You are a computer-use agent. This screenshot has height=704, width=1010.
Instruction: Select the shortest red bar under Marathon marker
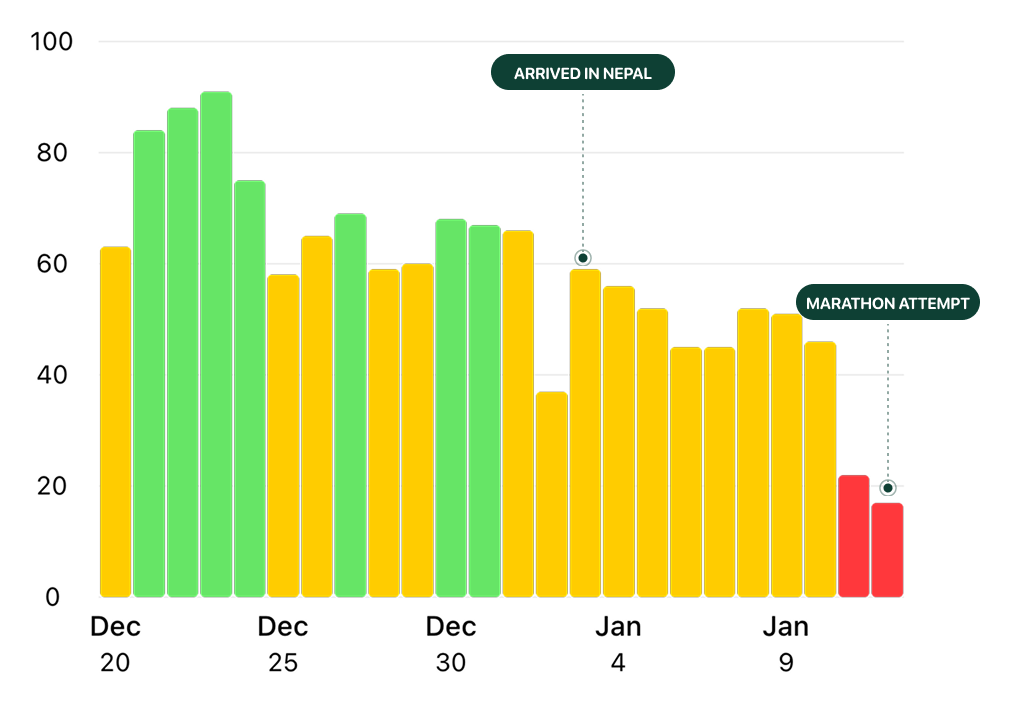888,550
